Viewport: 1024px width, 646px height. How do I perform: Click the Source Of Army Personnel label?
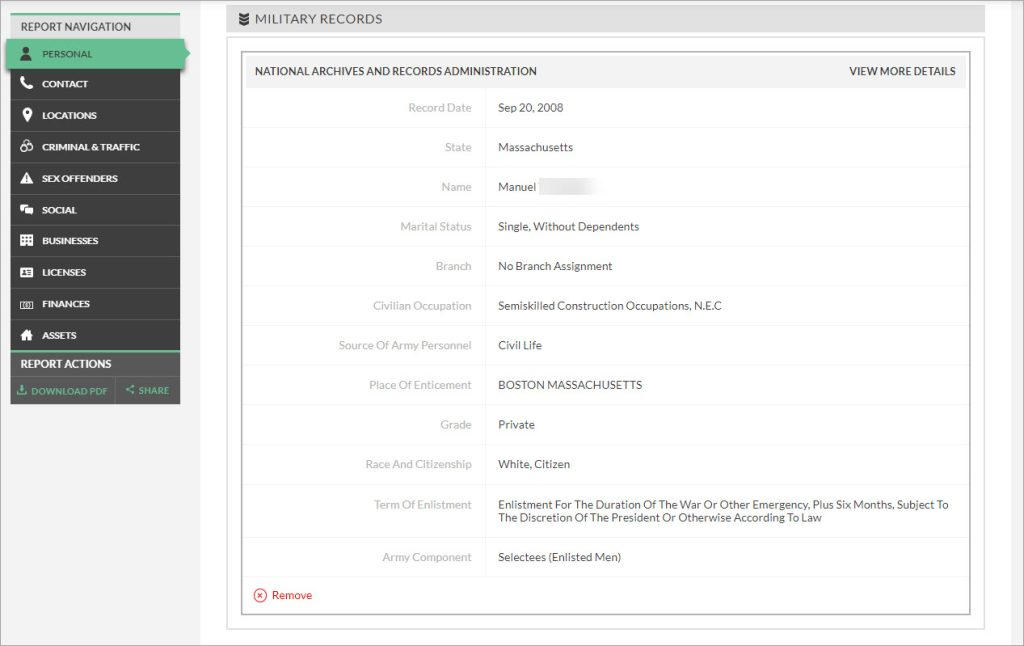pyautogui.click(x=405, y=346)
